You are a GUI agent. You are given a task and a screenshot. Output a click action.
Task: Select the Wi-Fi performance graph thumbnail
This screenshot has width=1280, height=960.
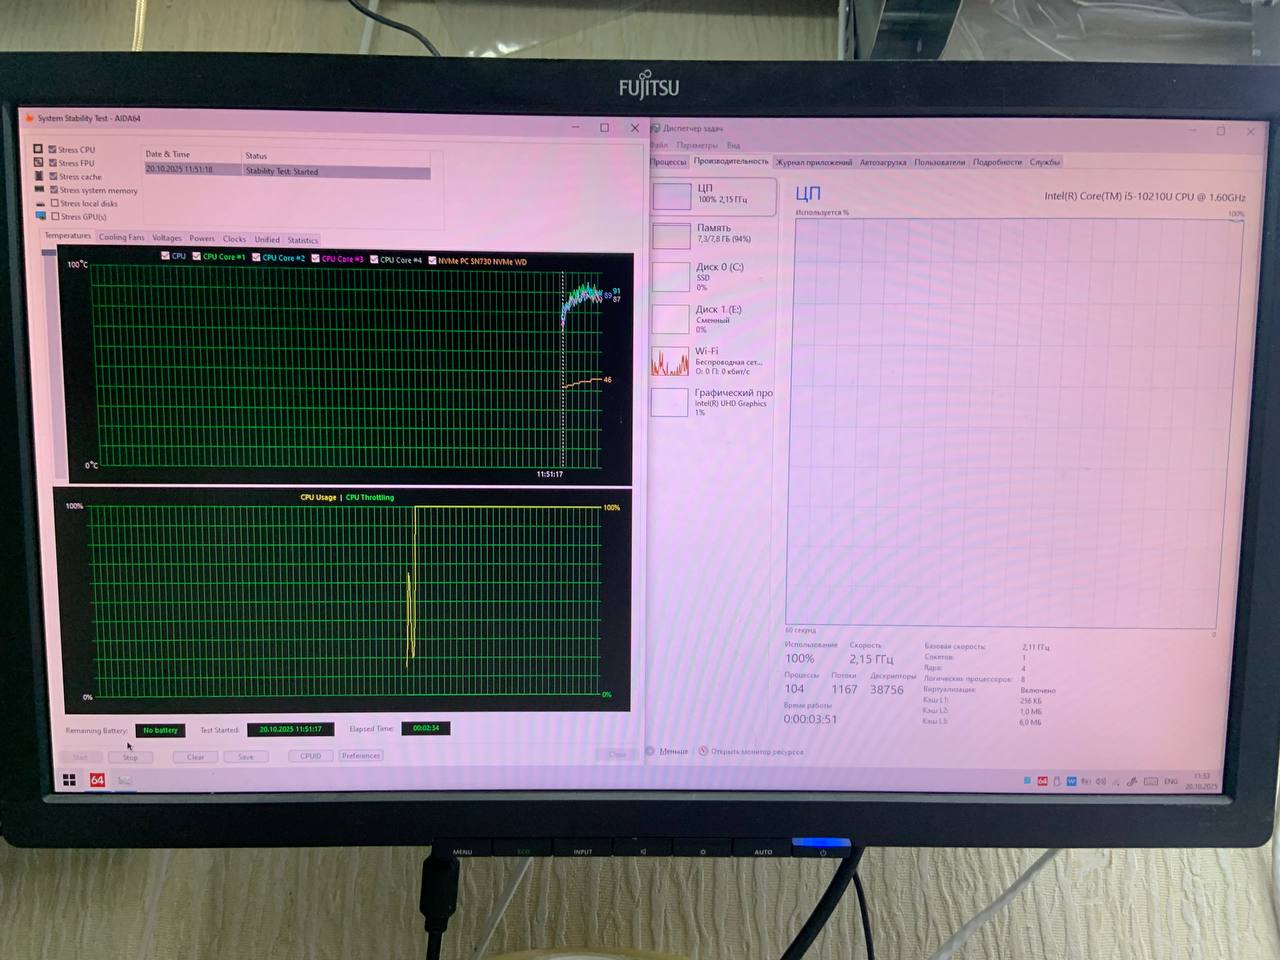pyautogui.click(x=670, y=361)
